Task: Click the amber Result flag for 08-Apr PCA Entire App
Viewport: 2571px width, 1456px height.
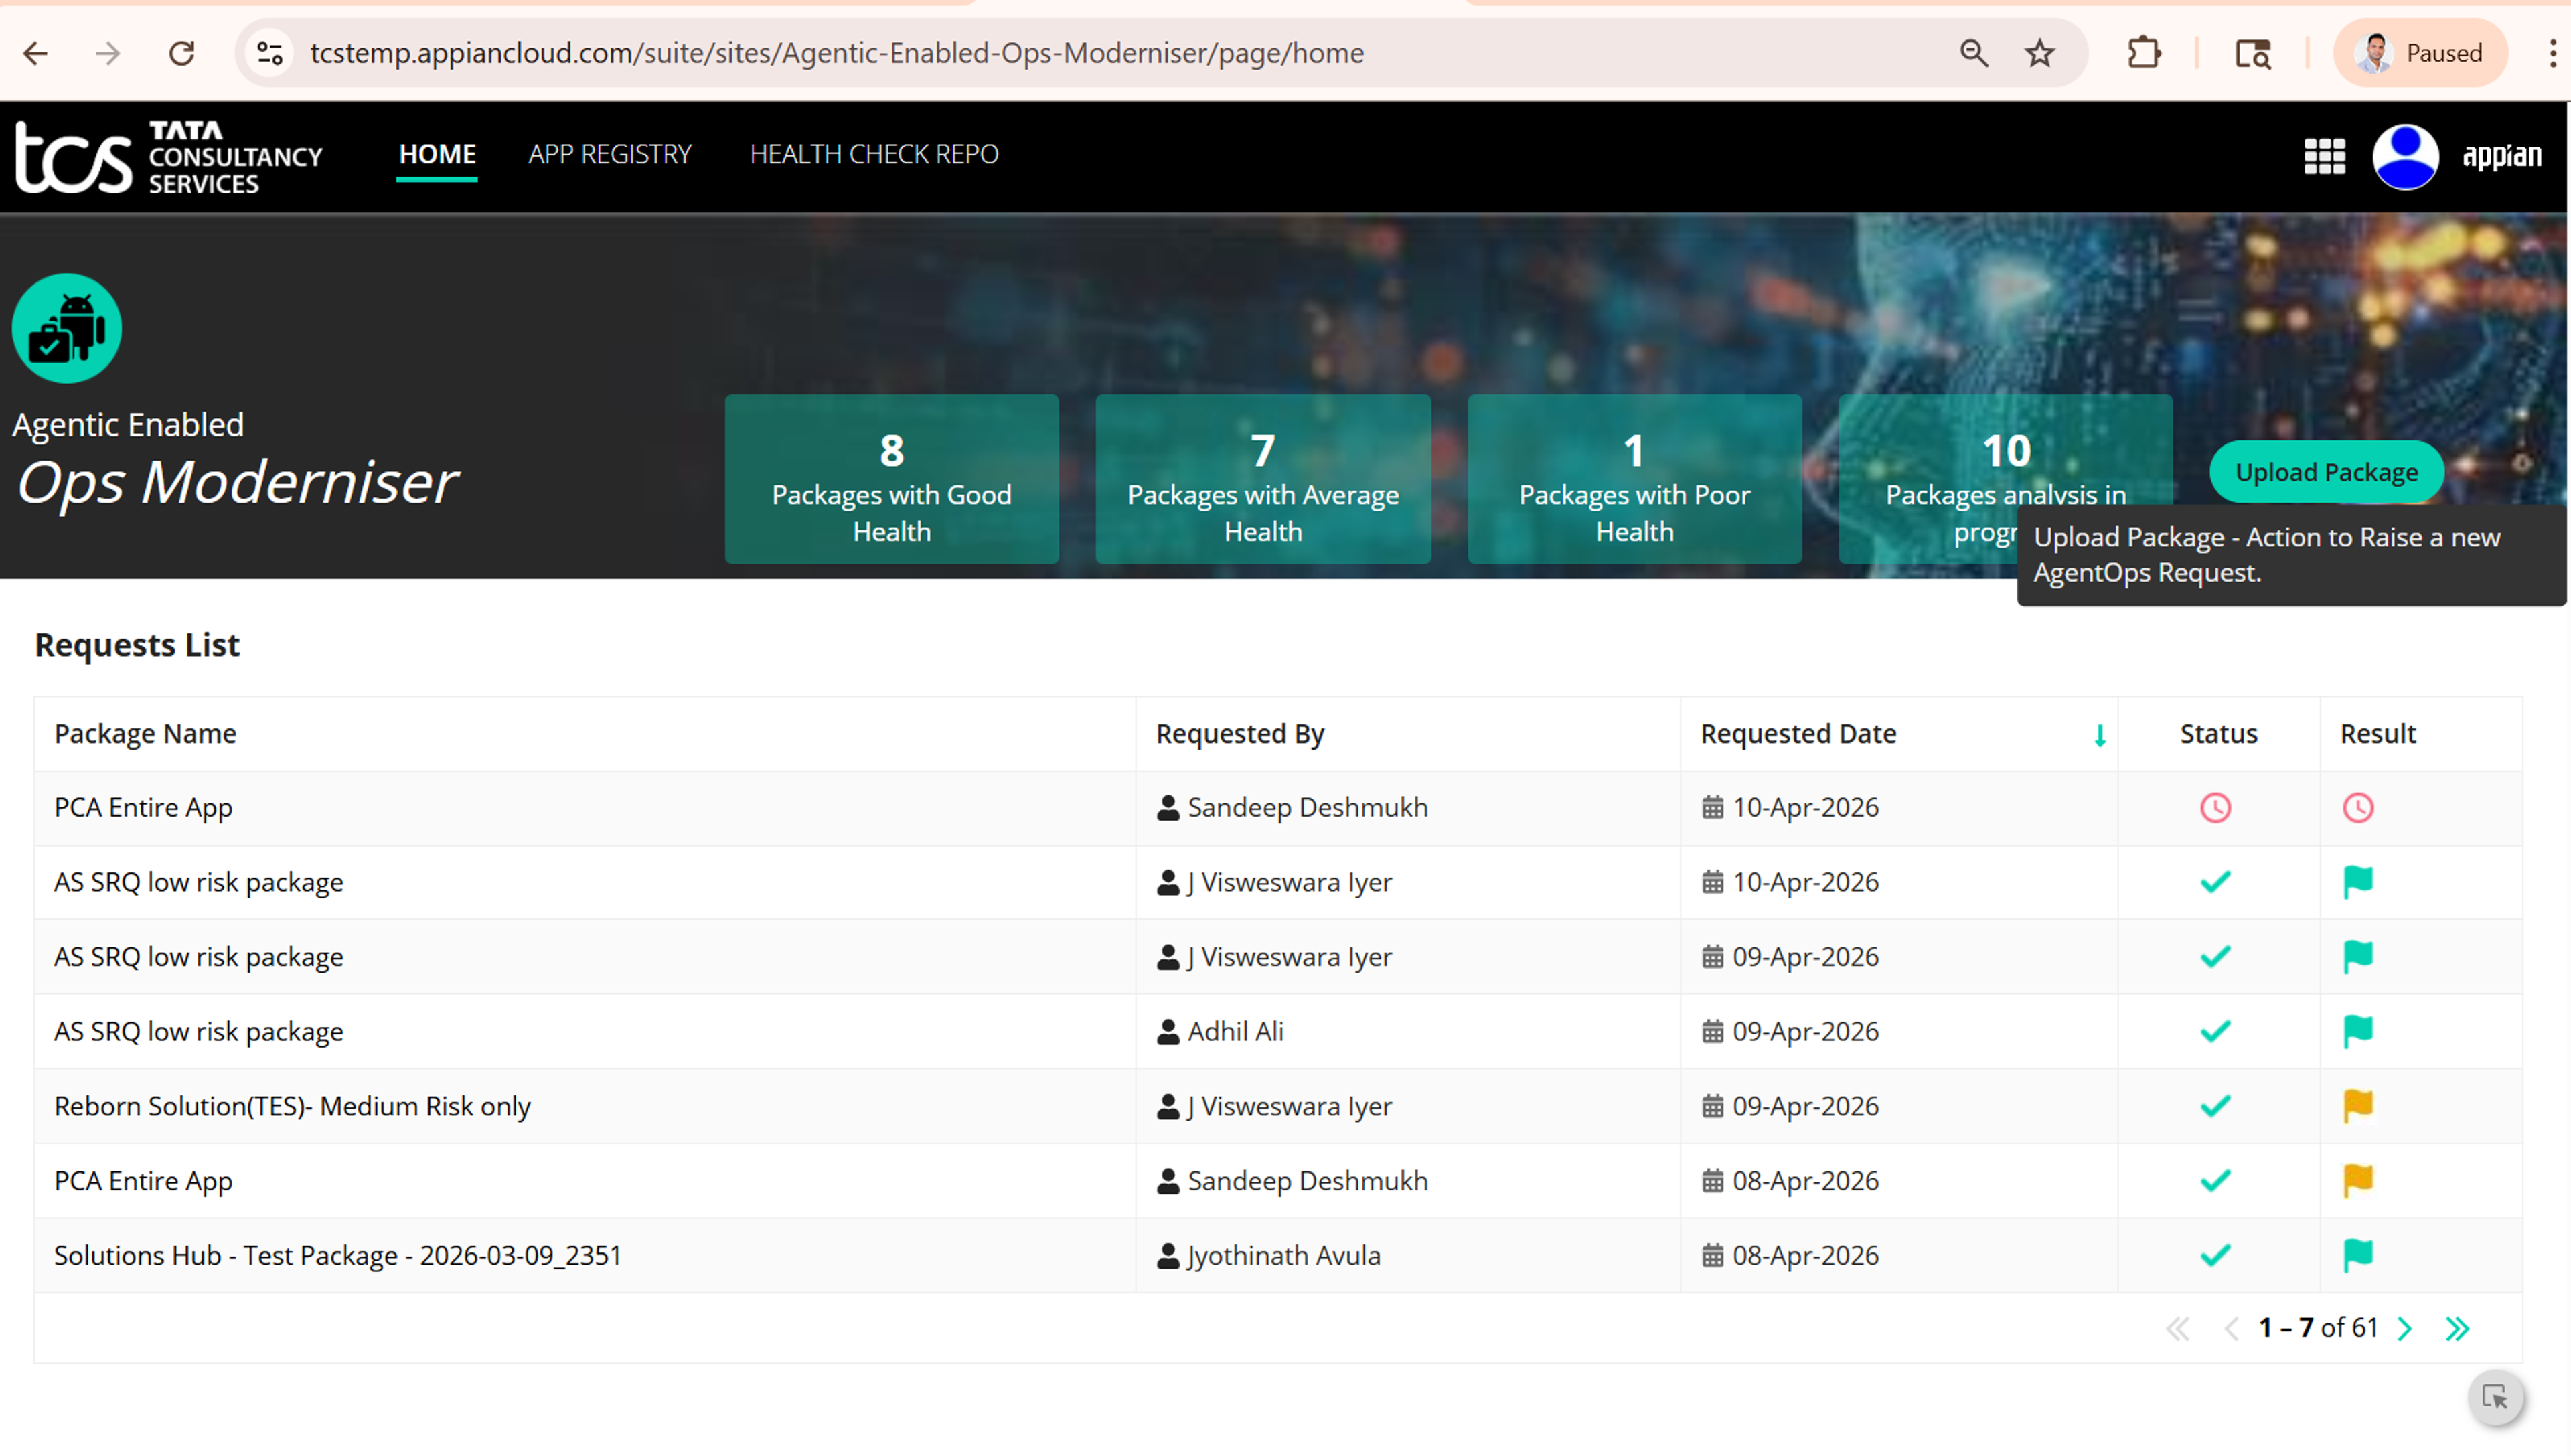Action: coord(2357,1180)
